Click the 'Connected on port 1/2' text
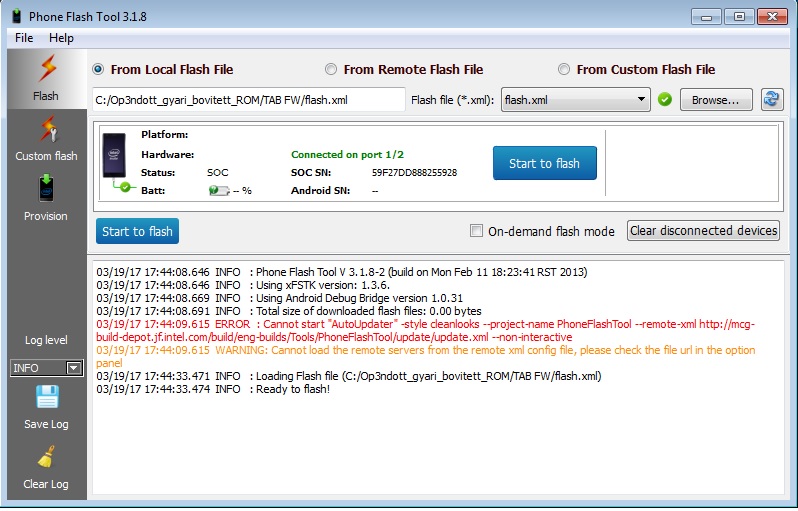 348,155
